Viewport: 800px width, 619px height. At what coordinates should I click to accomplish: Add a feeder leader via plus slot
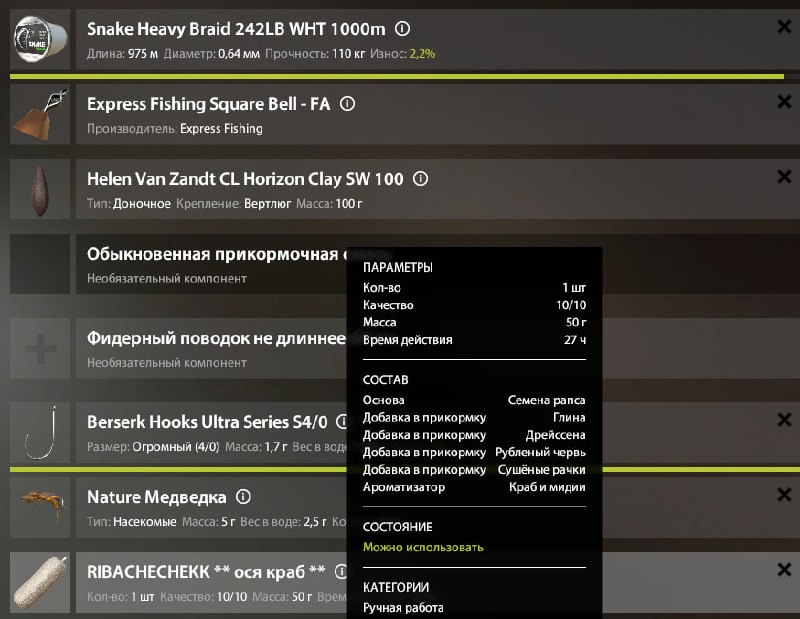tap(40, 349)
